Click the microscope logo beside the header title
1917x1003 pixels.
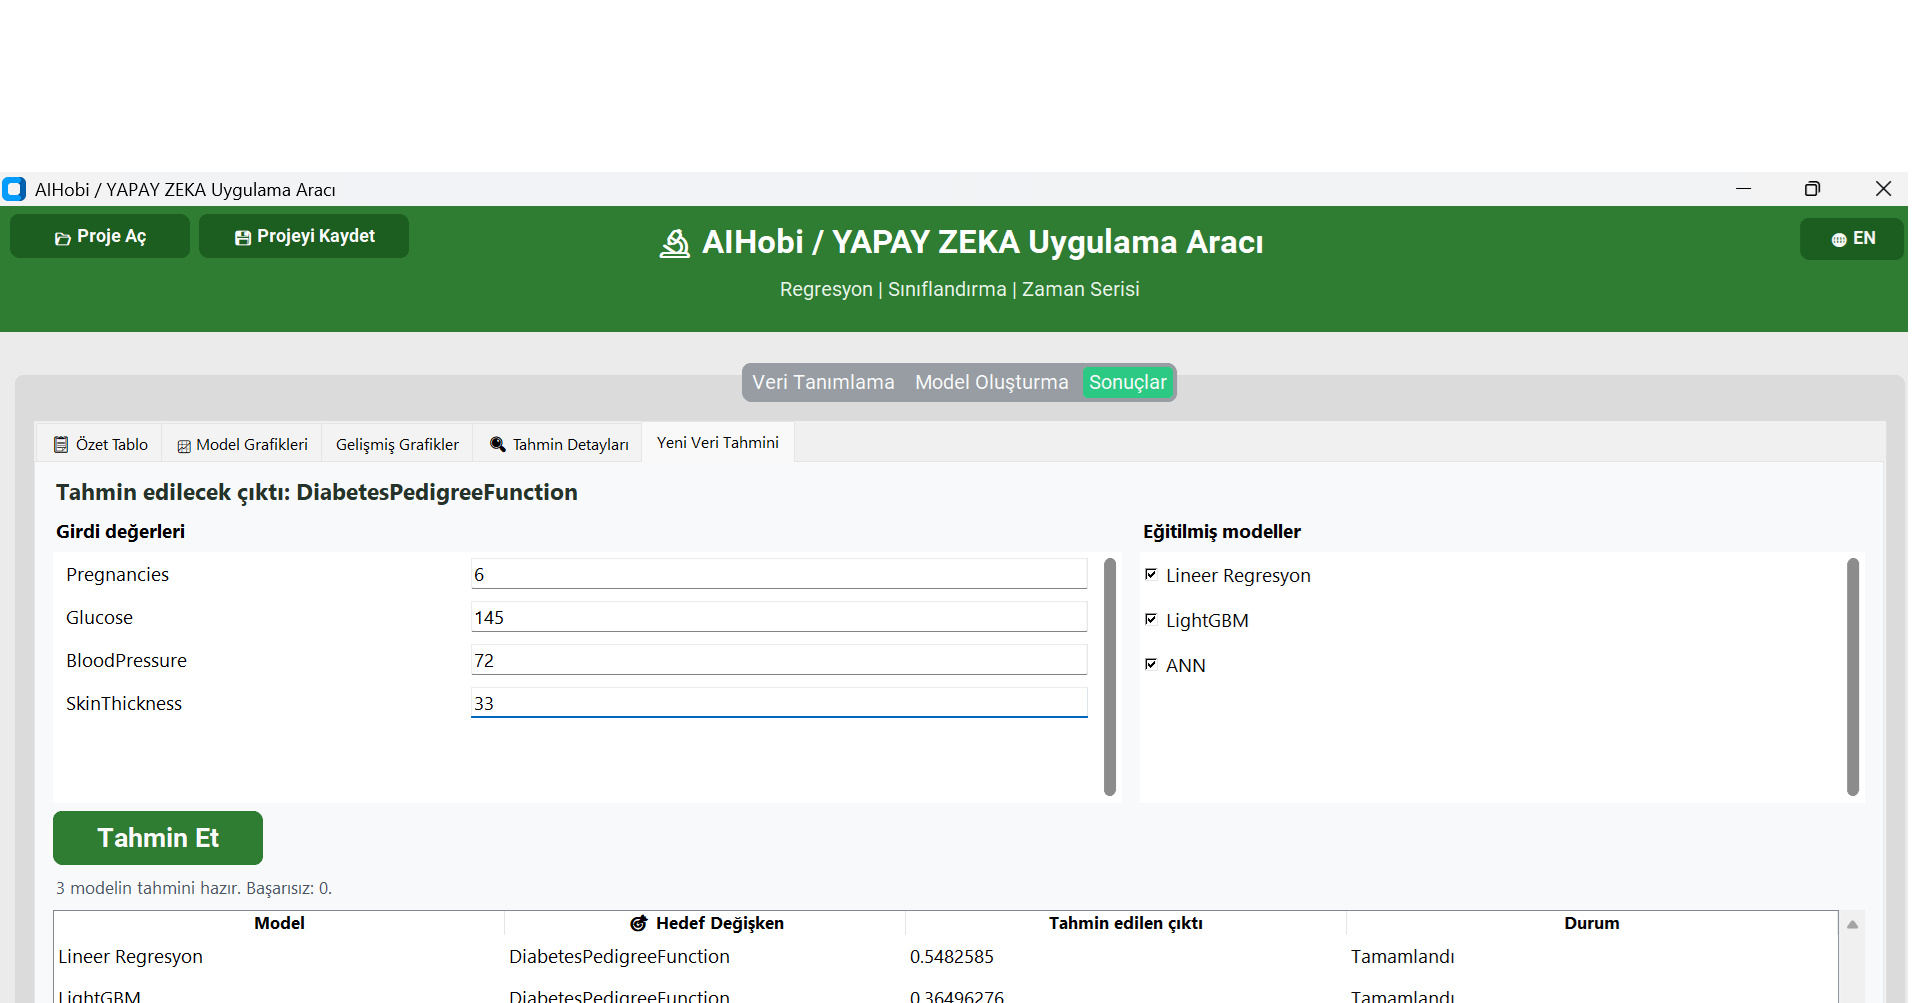675,243
